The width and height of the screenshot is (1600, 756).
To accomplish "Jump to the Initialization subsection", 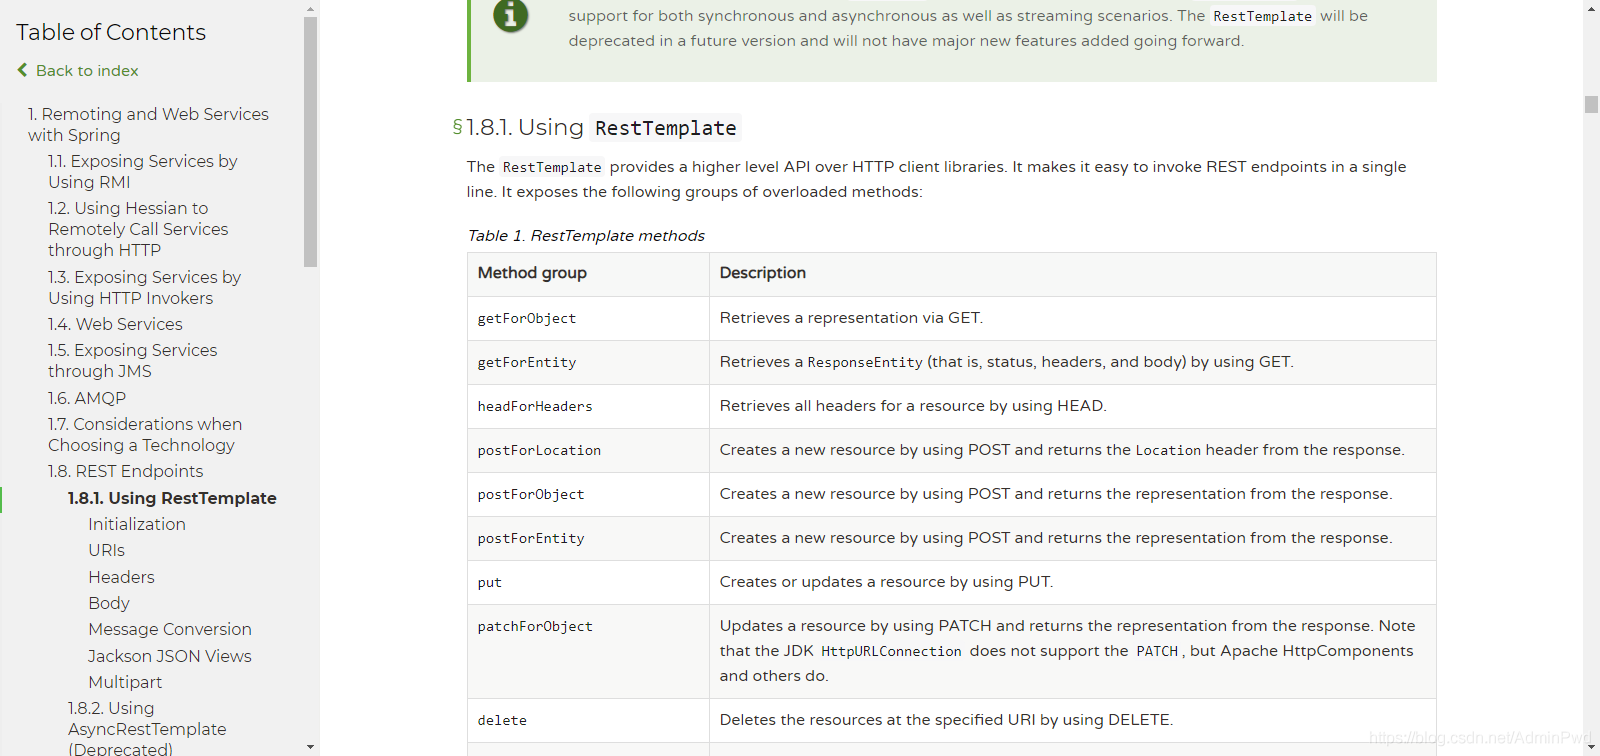I will [137, 524].
